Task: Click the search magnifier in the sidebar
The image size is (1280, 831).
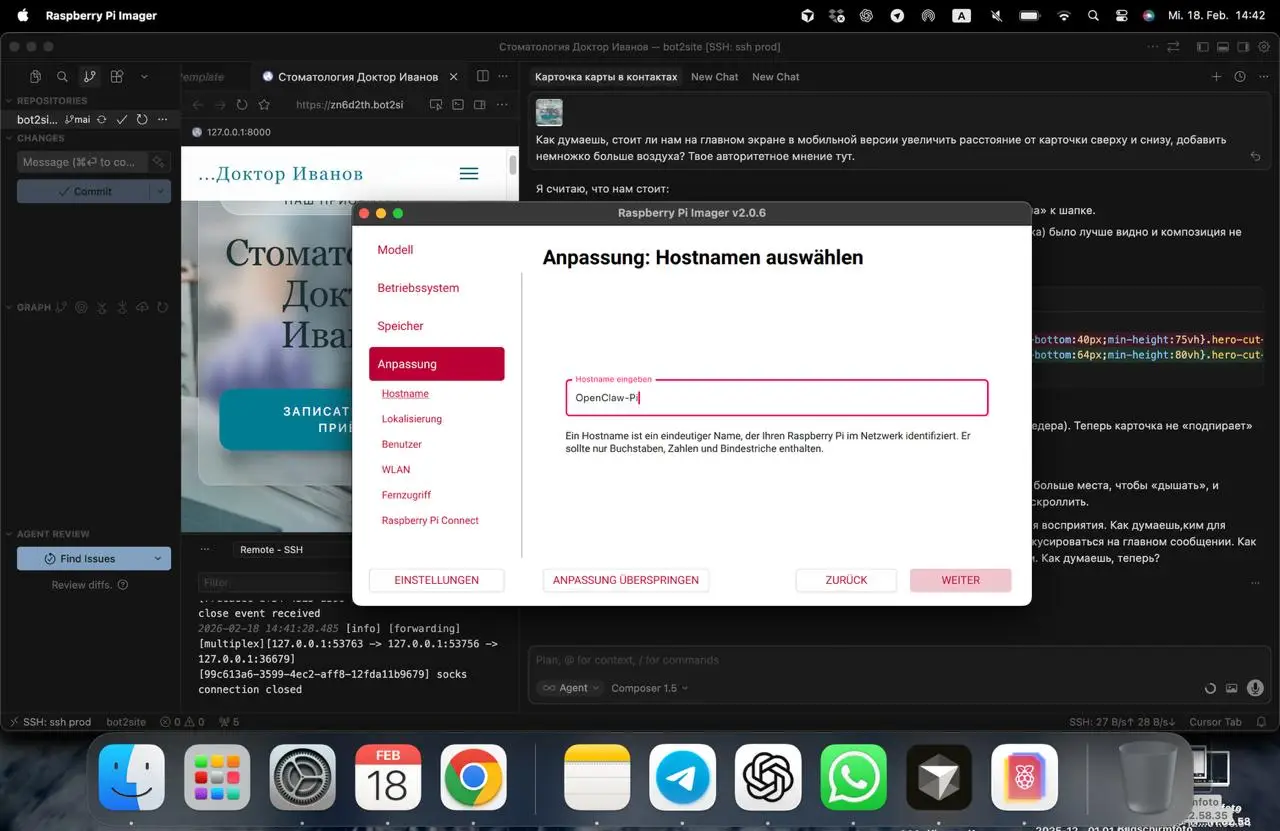Action: 62,77
